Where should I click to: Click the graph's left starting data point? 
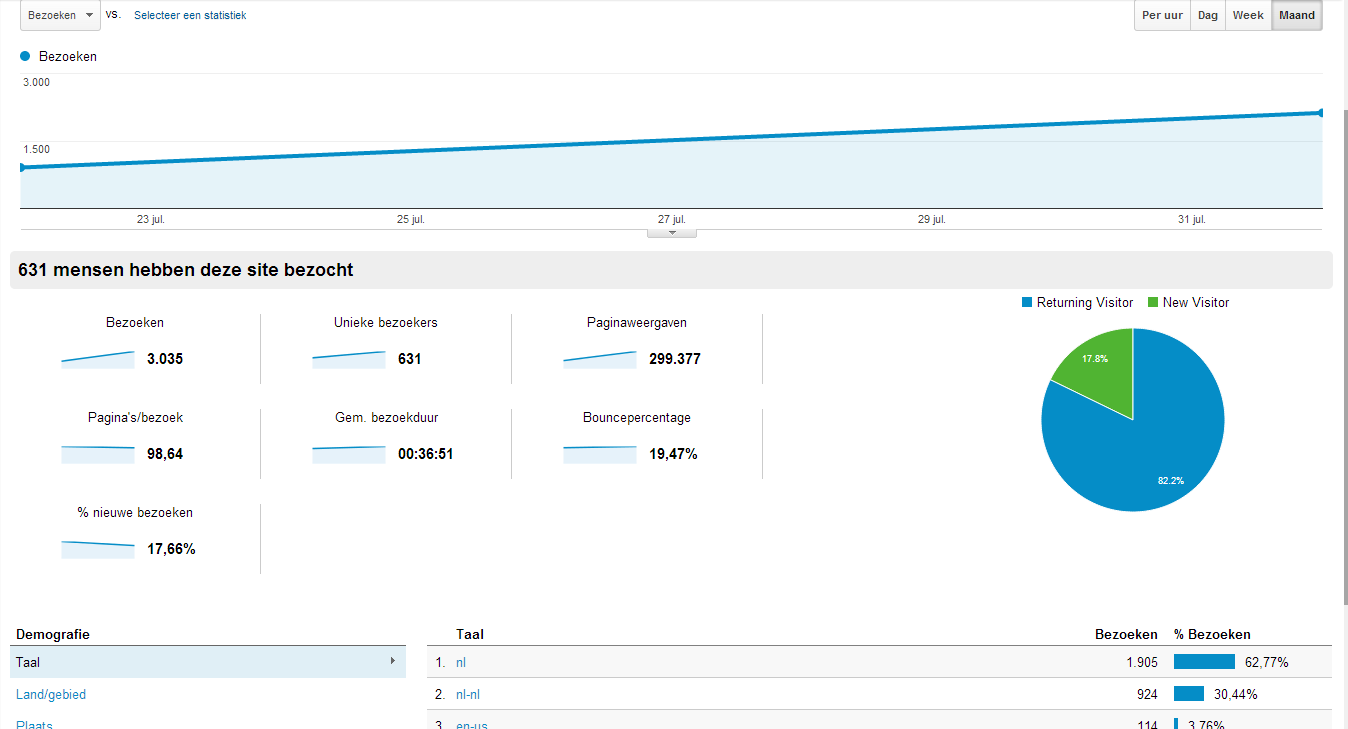[x=22, y=168]
